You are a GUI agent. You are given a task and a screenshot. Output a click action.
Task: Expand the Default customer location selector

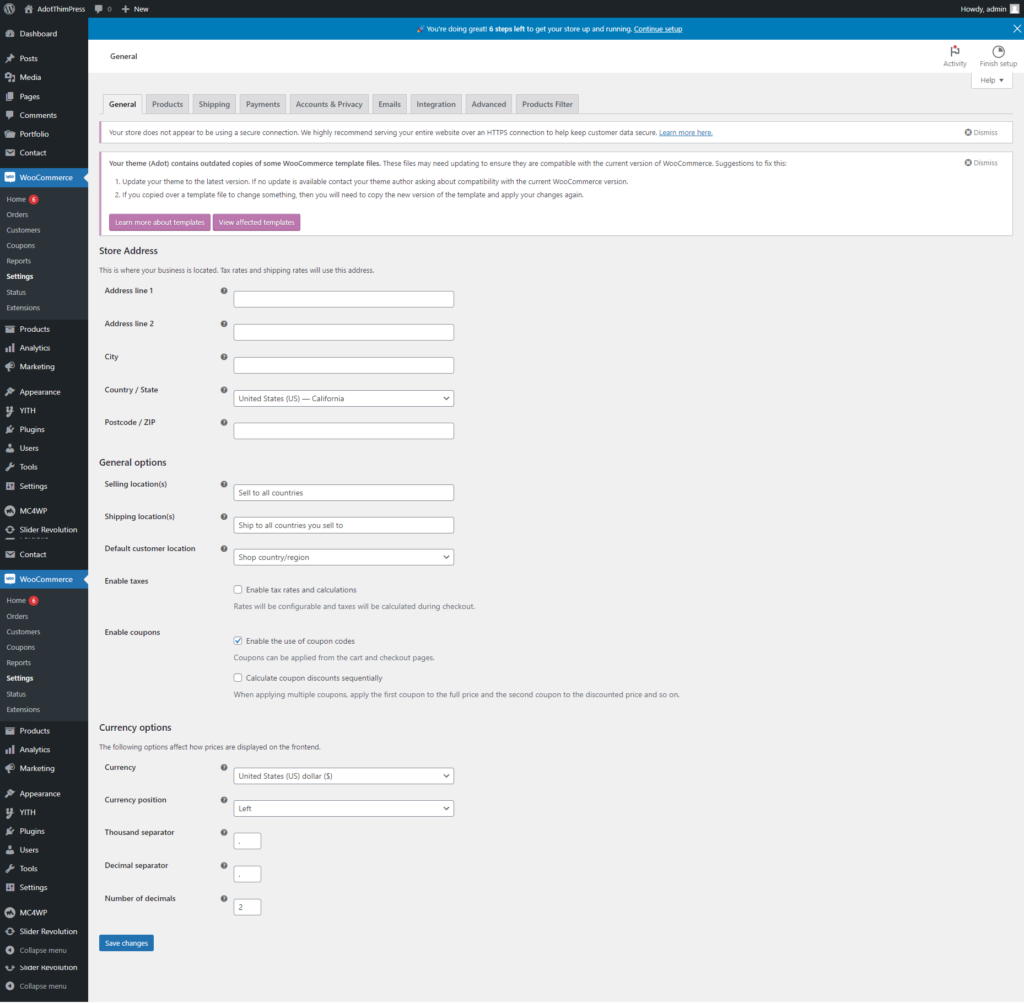pos(343,557)
